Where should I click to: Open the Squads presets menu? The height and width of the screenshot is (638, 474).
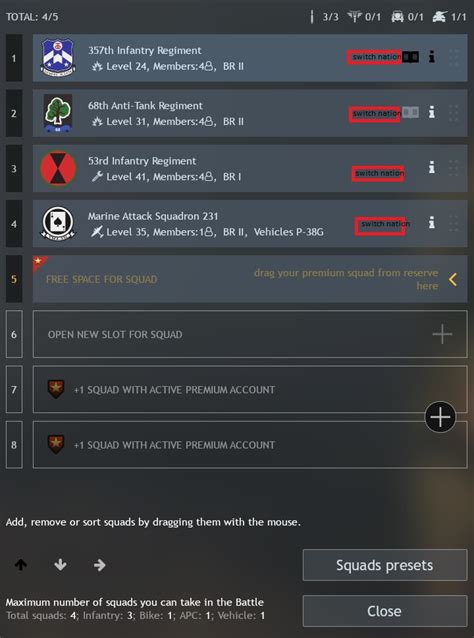tap(385, 565)
